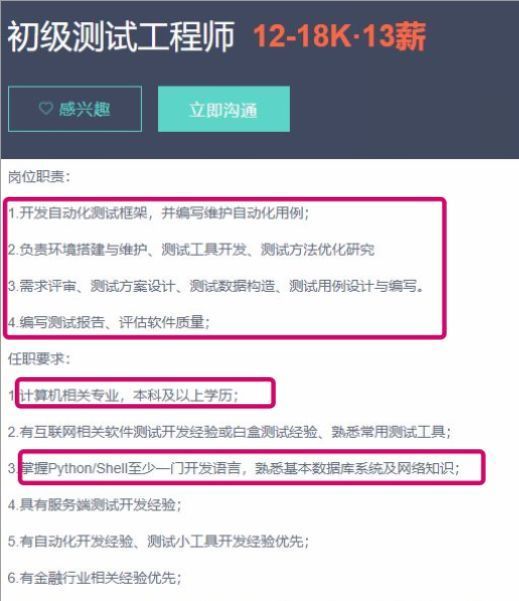Click requirement 有互联网相关软件测试开发经验

pyautogui.click(x=229, y=432)
